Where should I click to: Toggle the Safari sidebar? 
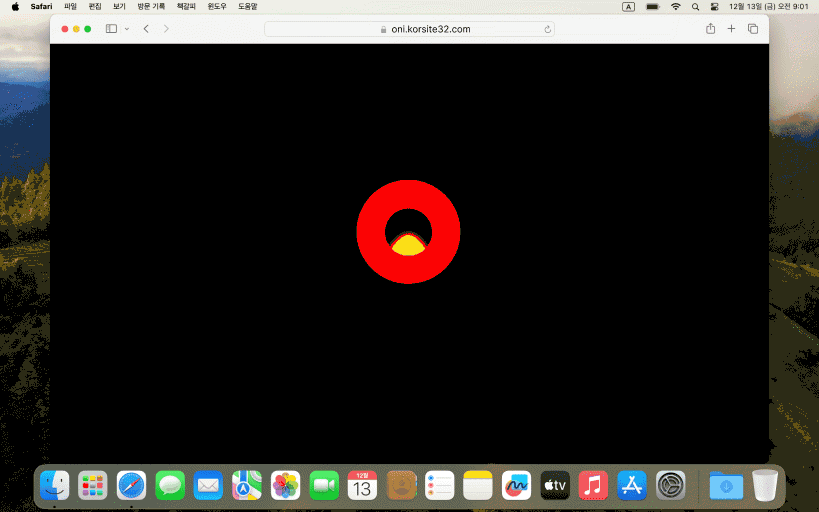[x=111, y=29]
